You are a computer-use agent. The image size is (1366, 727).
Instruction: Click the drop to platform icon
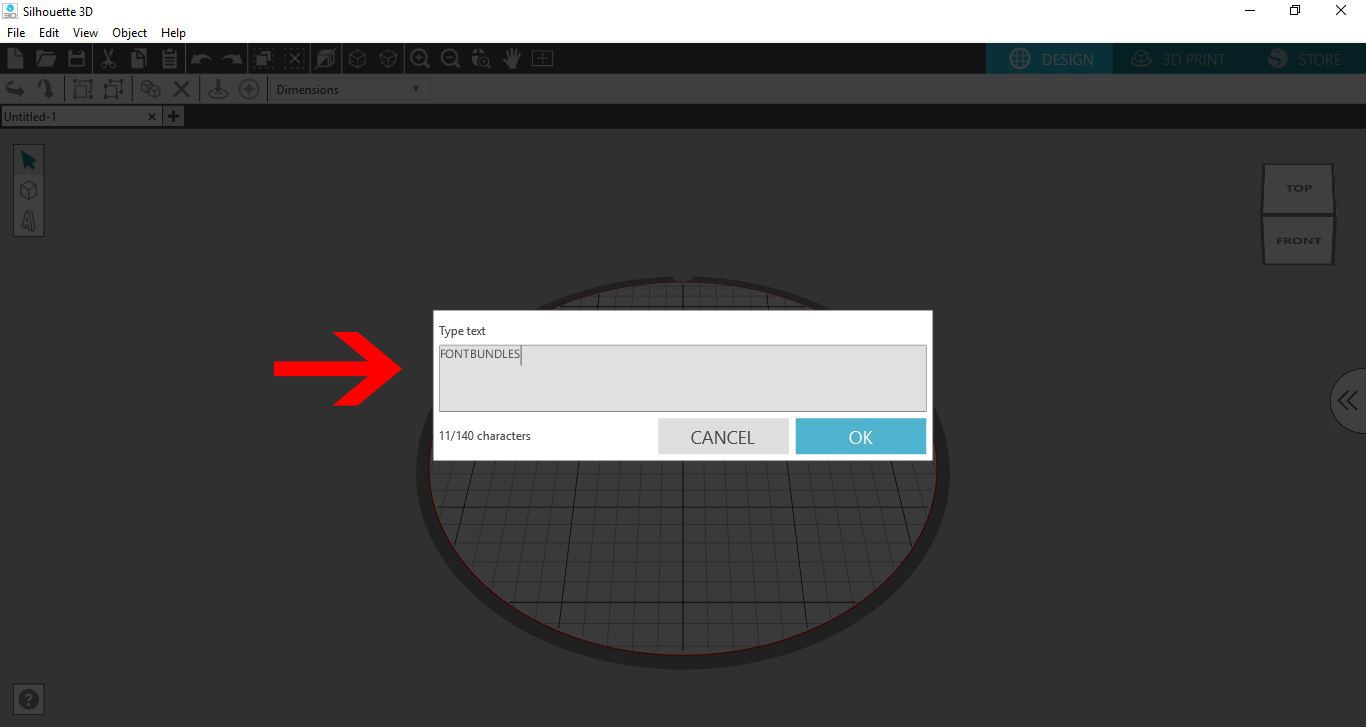218,89
